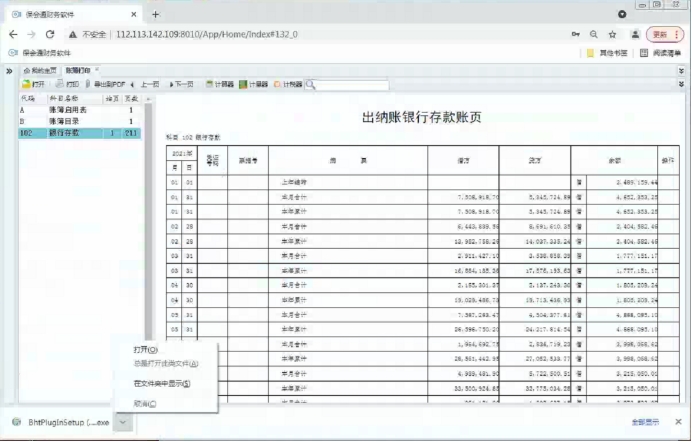Open the saved passwords key icon
The height and width of the screenshot is (442, 692).
click(x=574, y=34)
